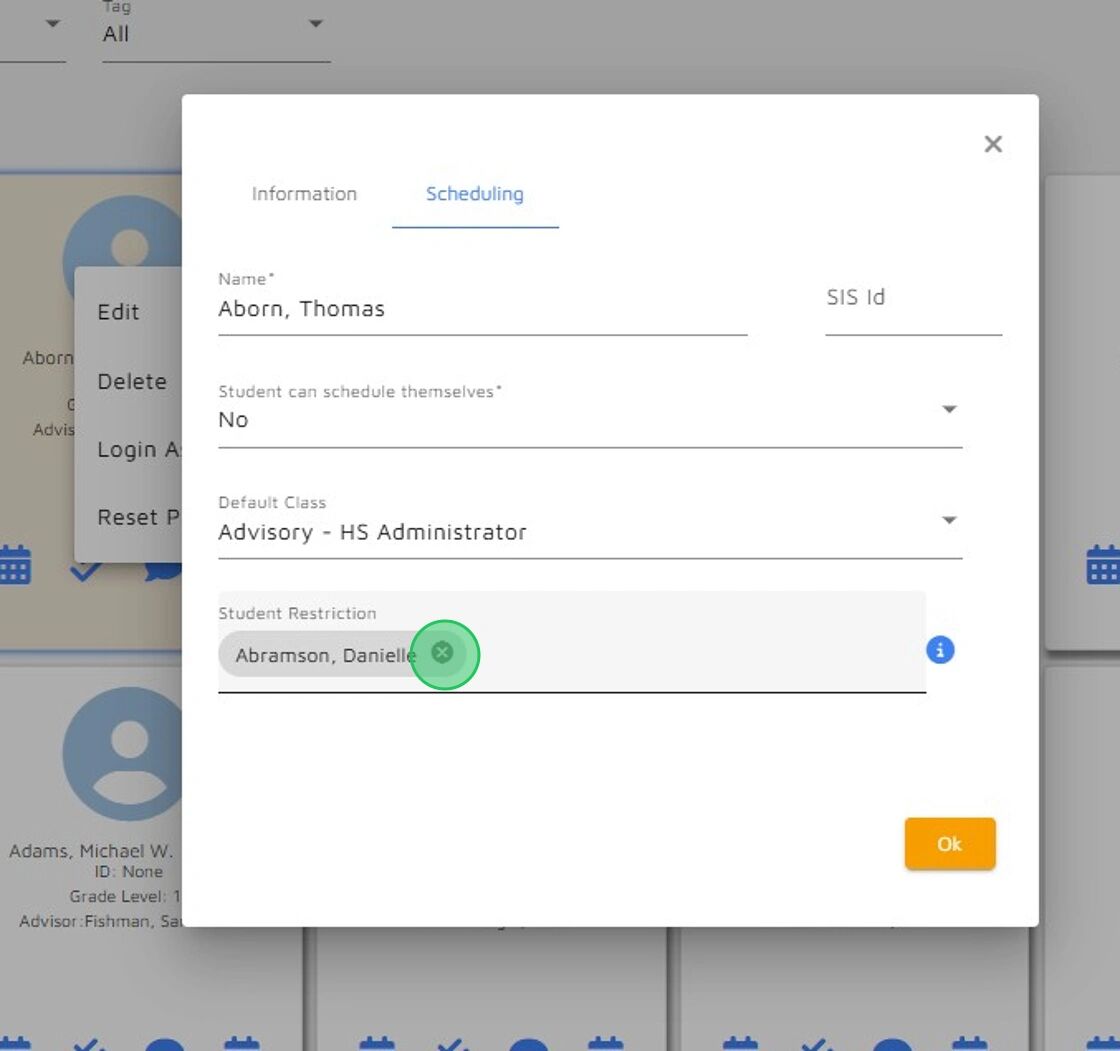Open the Tag filter dropdown
The width and height of the screenshot is (1120, 1051).
[x=216, y=31]
